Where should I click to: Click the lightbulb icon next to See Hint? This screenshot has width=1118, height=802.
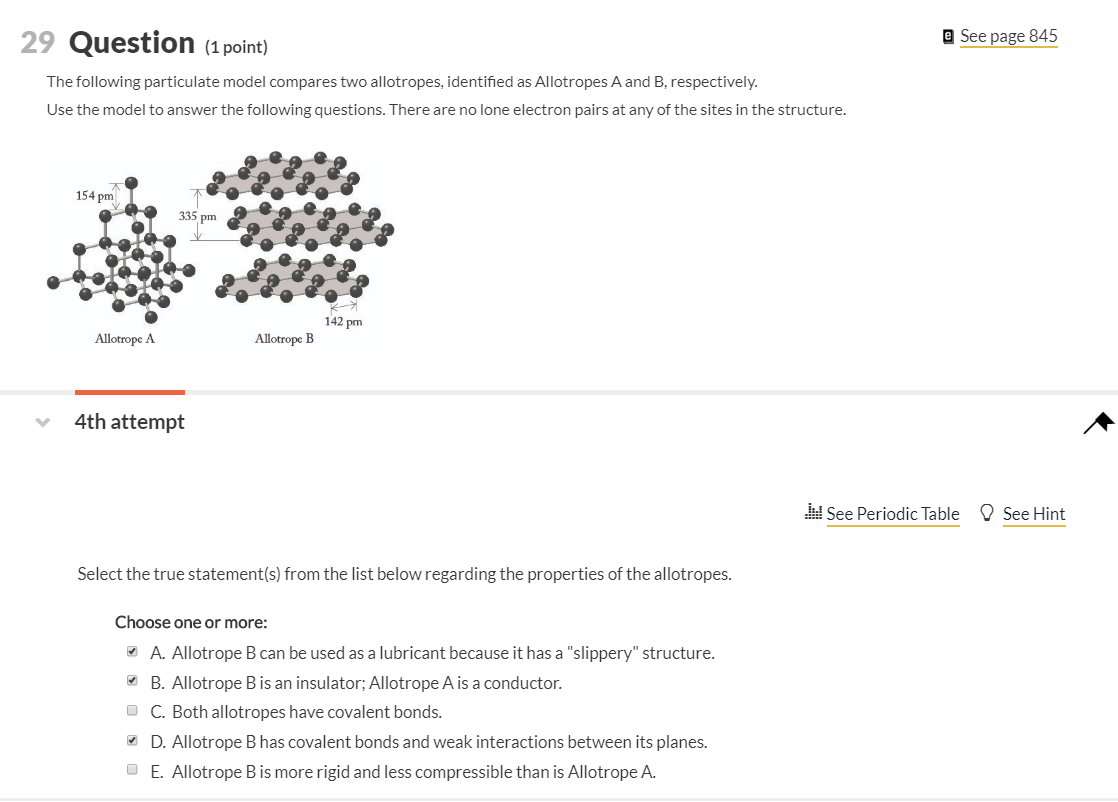click(x=987, y=512)
